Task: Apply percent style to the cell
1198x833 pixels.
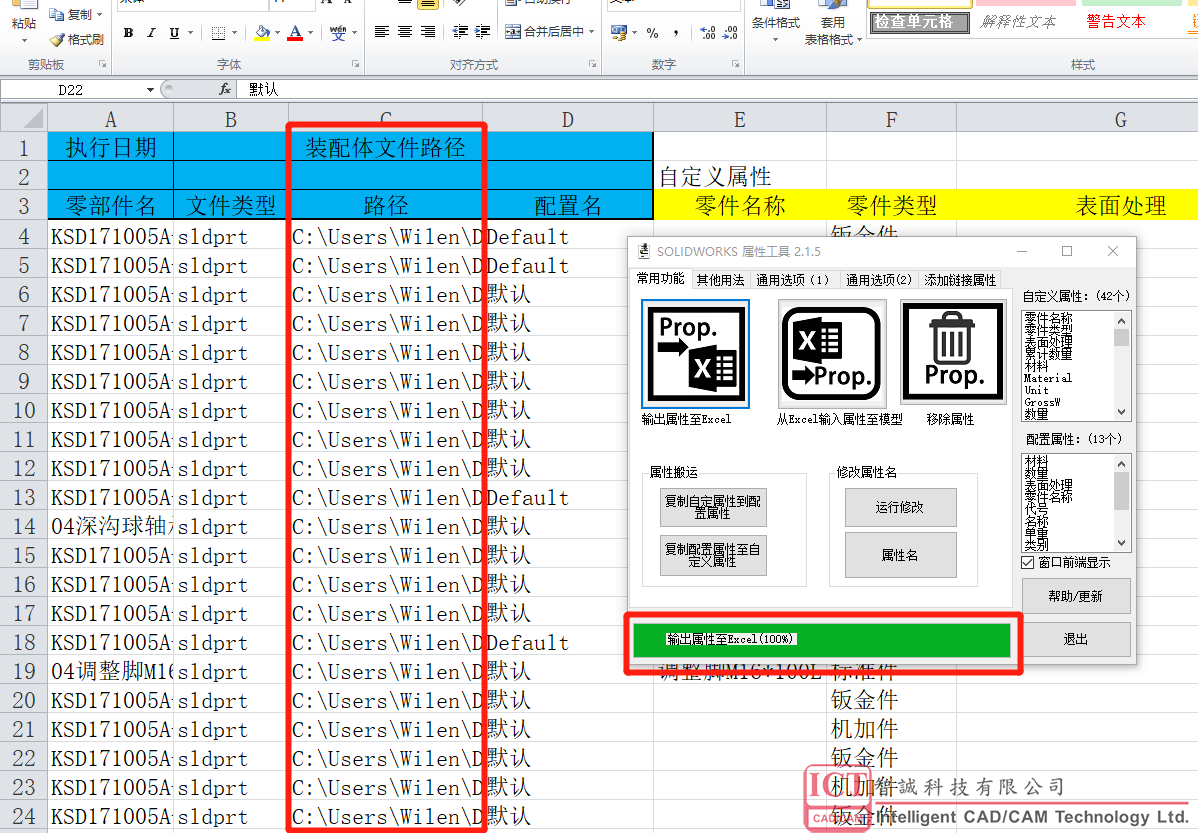Action: [x=652, y=33]
